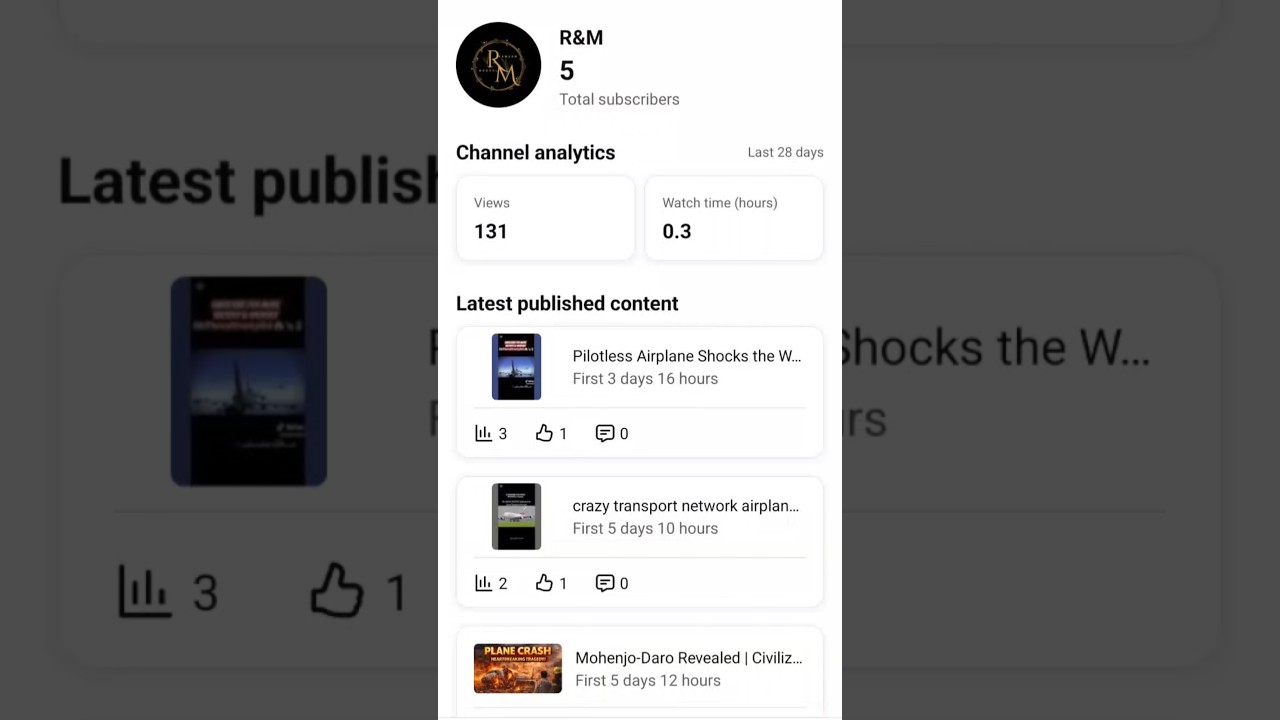The image size is (1280, 720).
Task: Select the PLANE CRASH video thumbnail
Action: (x=518, y=669)
